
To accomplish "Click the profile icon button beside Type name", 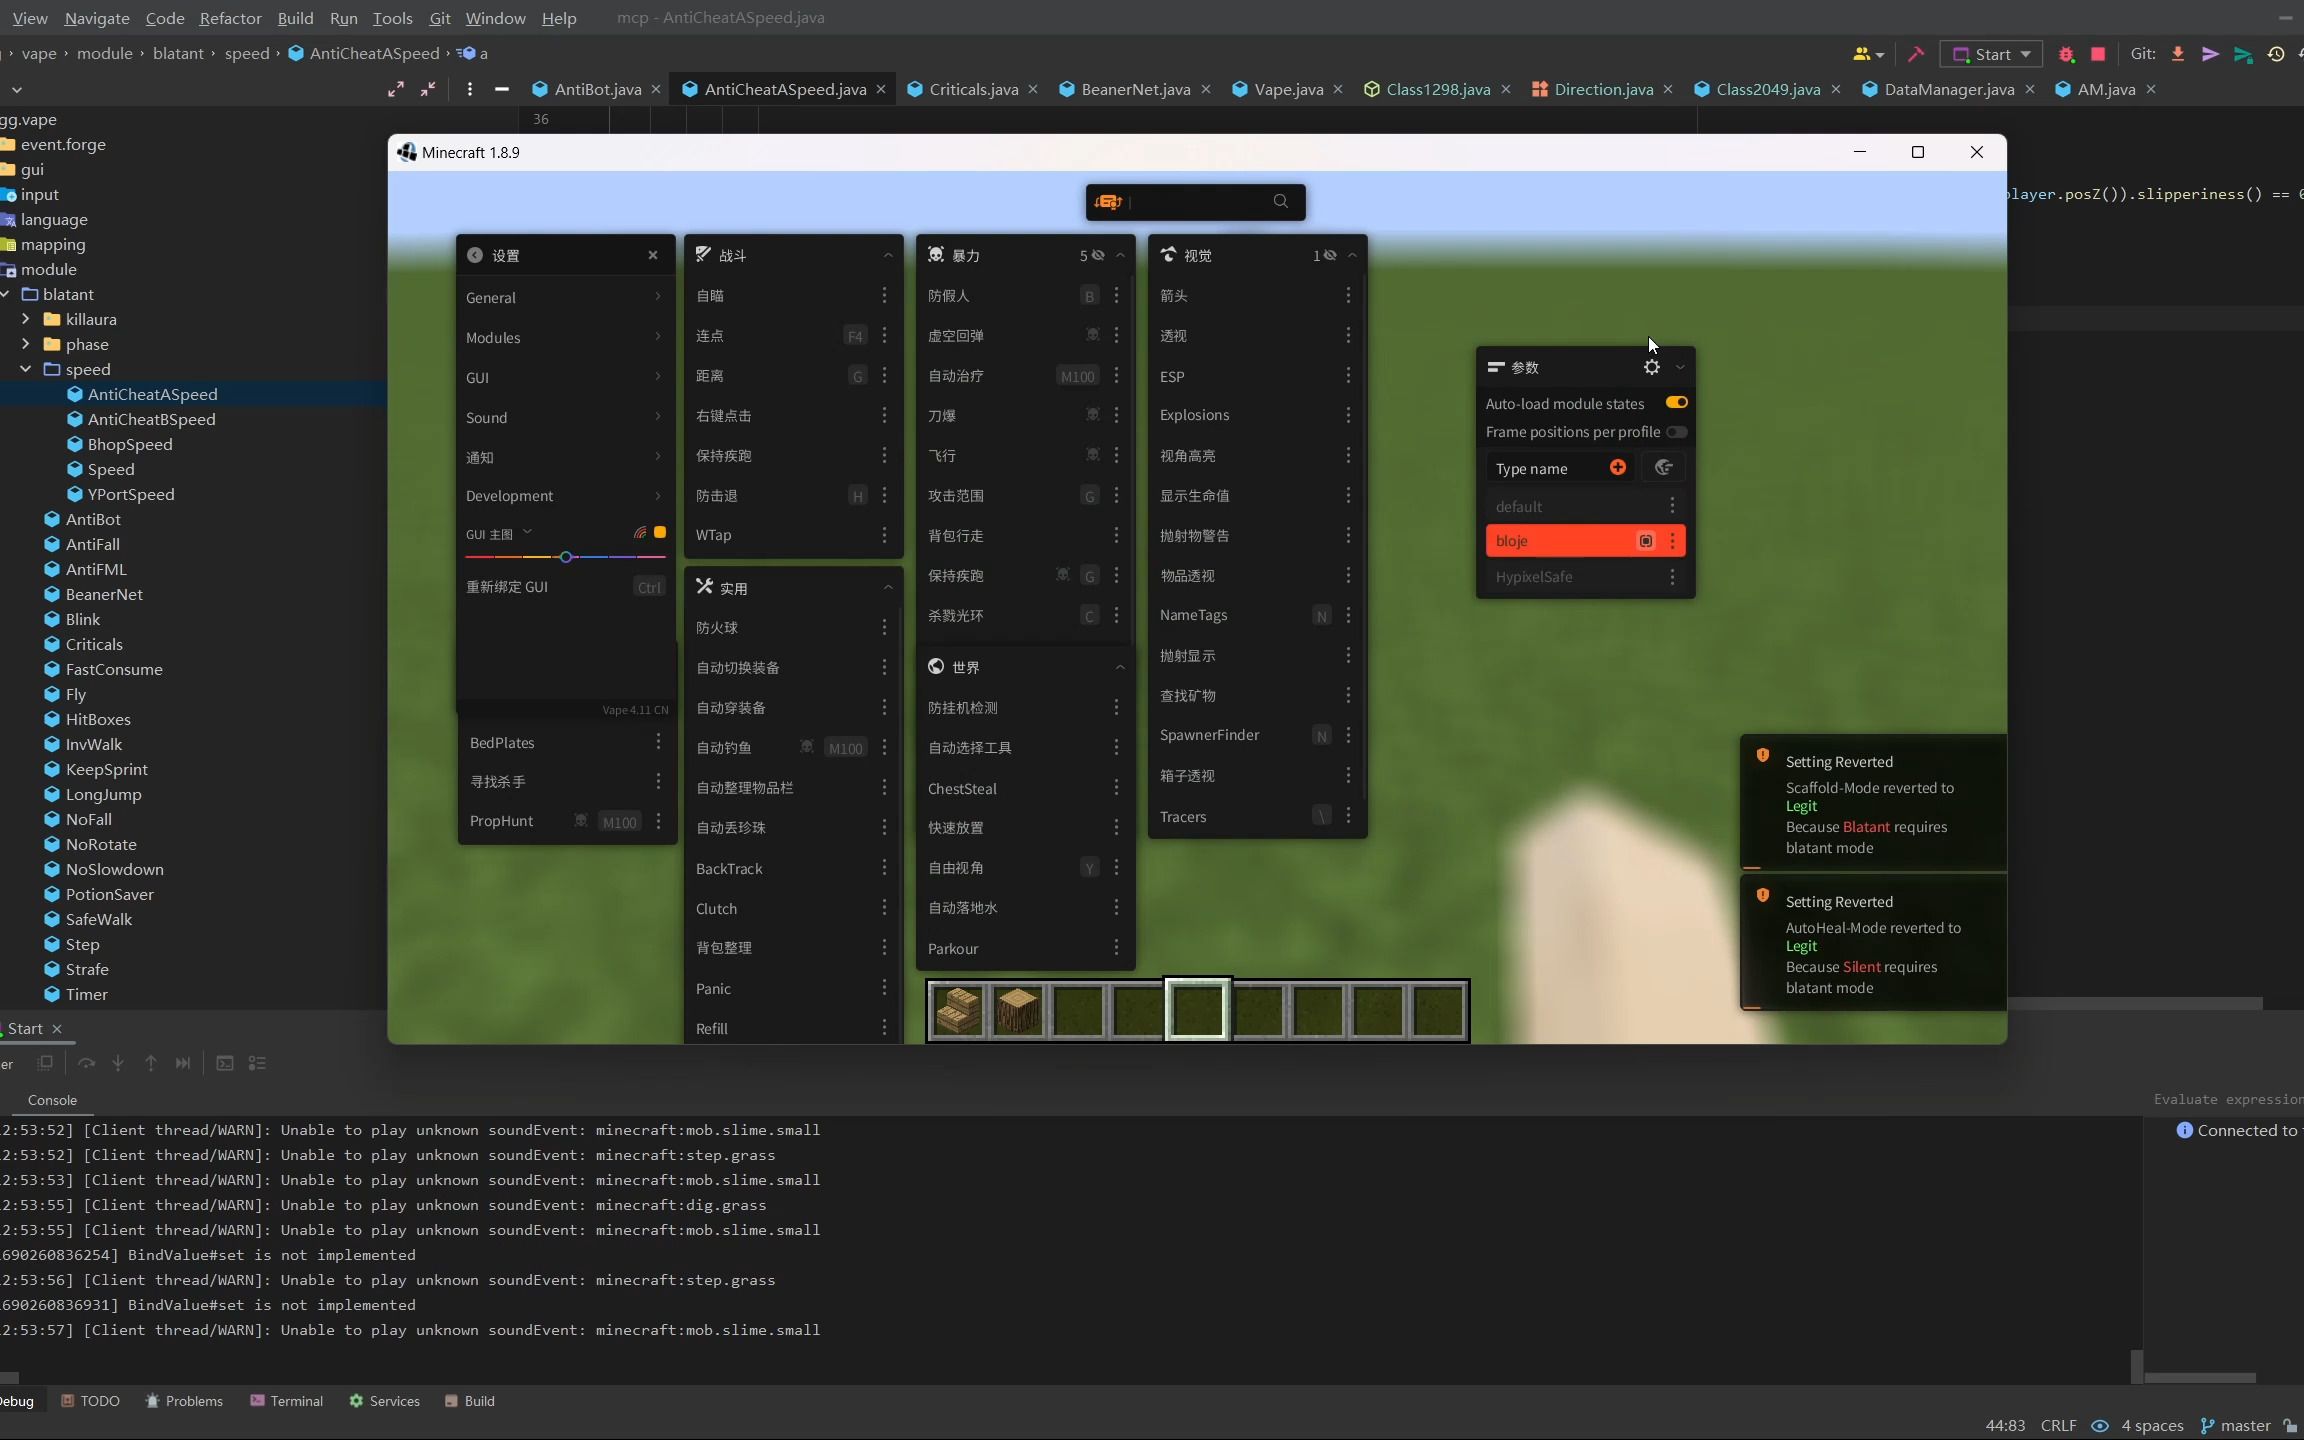I will [x=1664, y=467].
